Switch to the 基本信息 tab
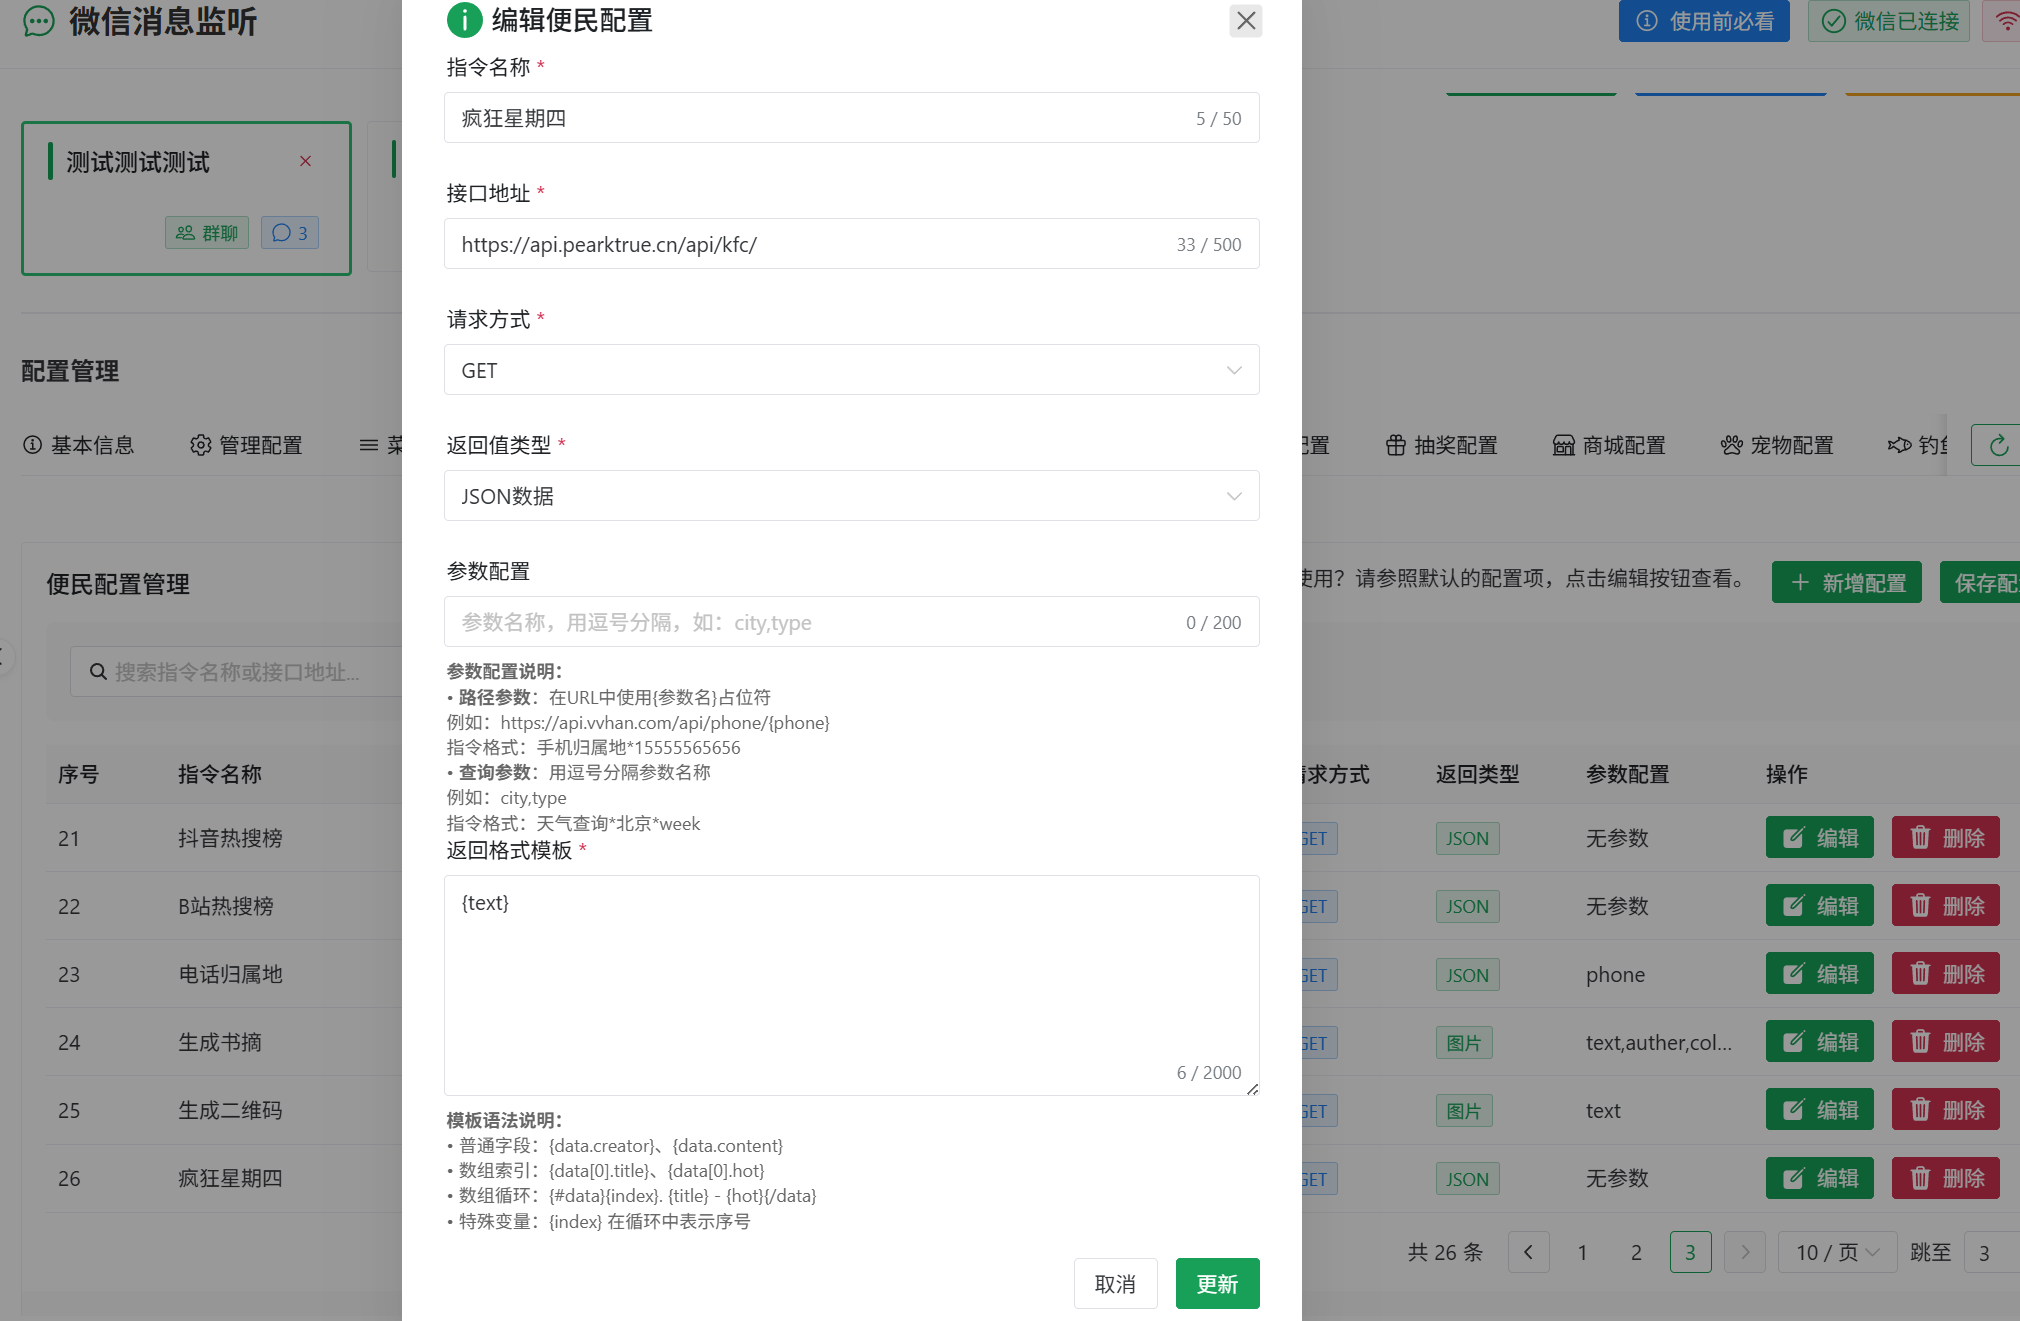The width and height of the screenshot is (2020, 1321). click(x=78, y=445)
